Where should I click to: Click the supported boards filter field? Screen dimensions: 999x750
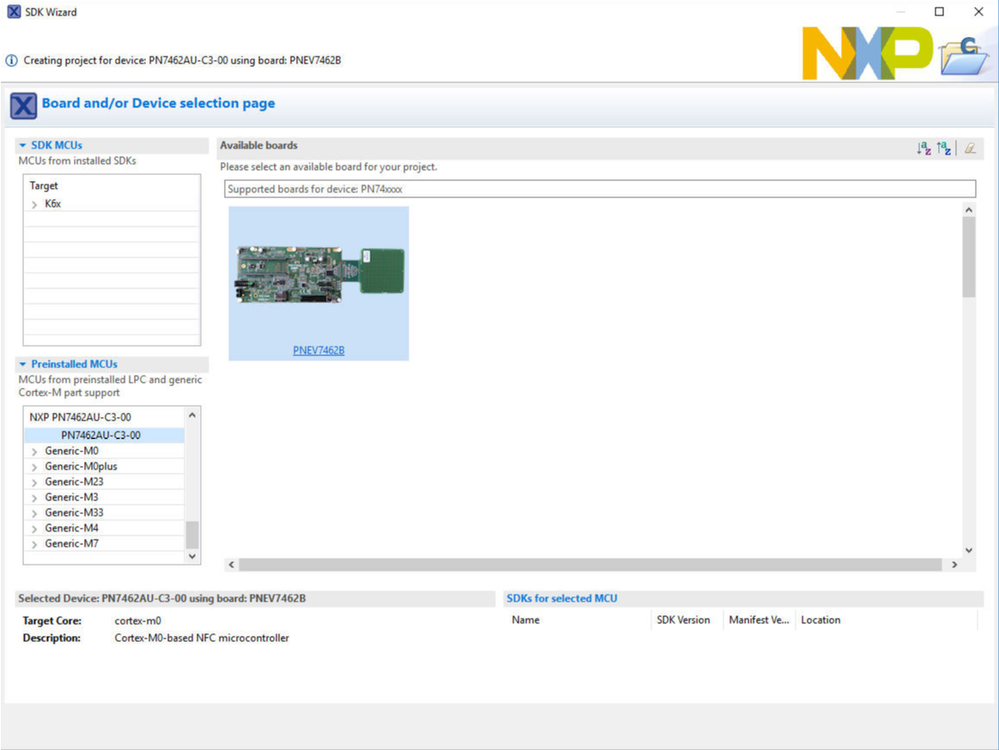(600, 189)
